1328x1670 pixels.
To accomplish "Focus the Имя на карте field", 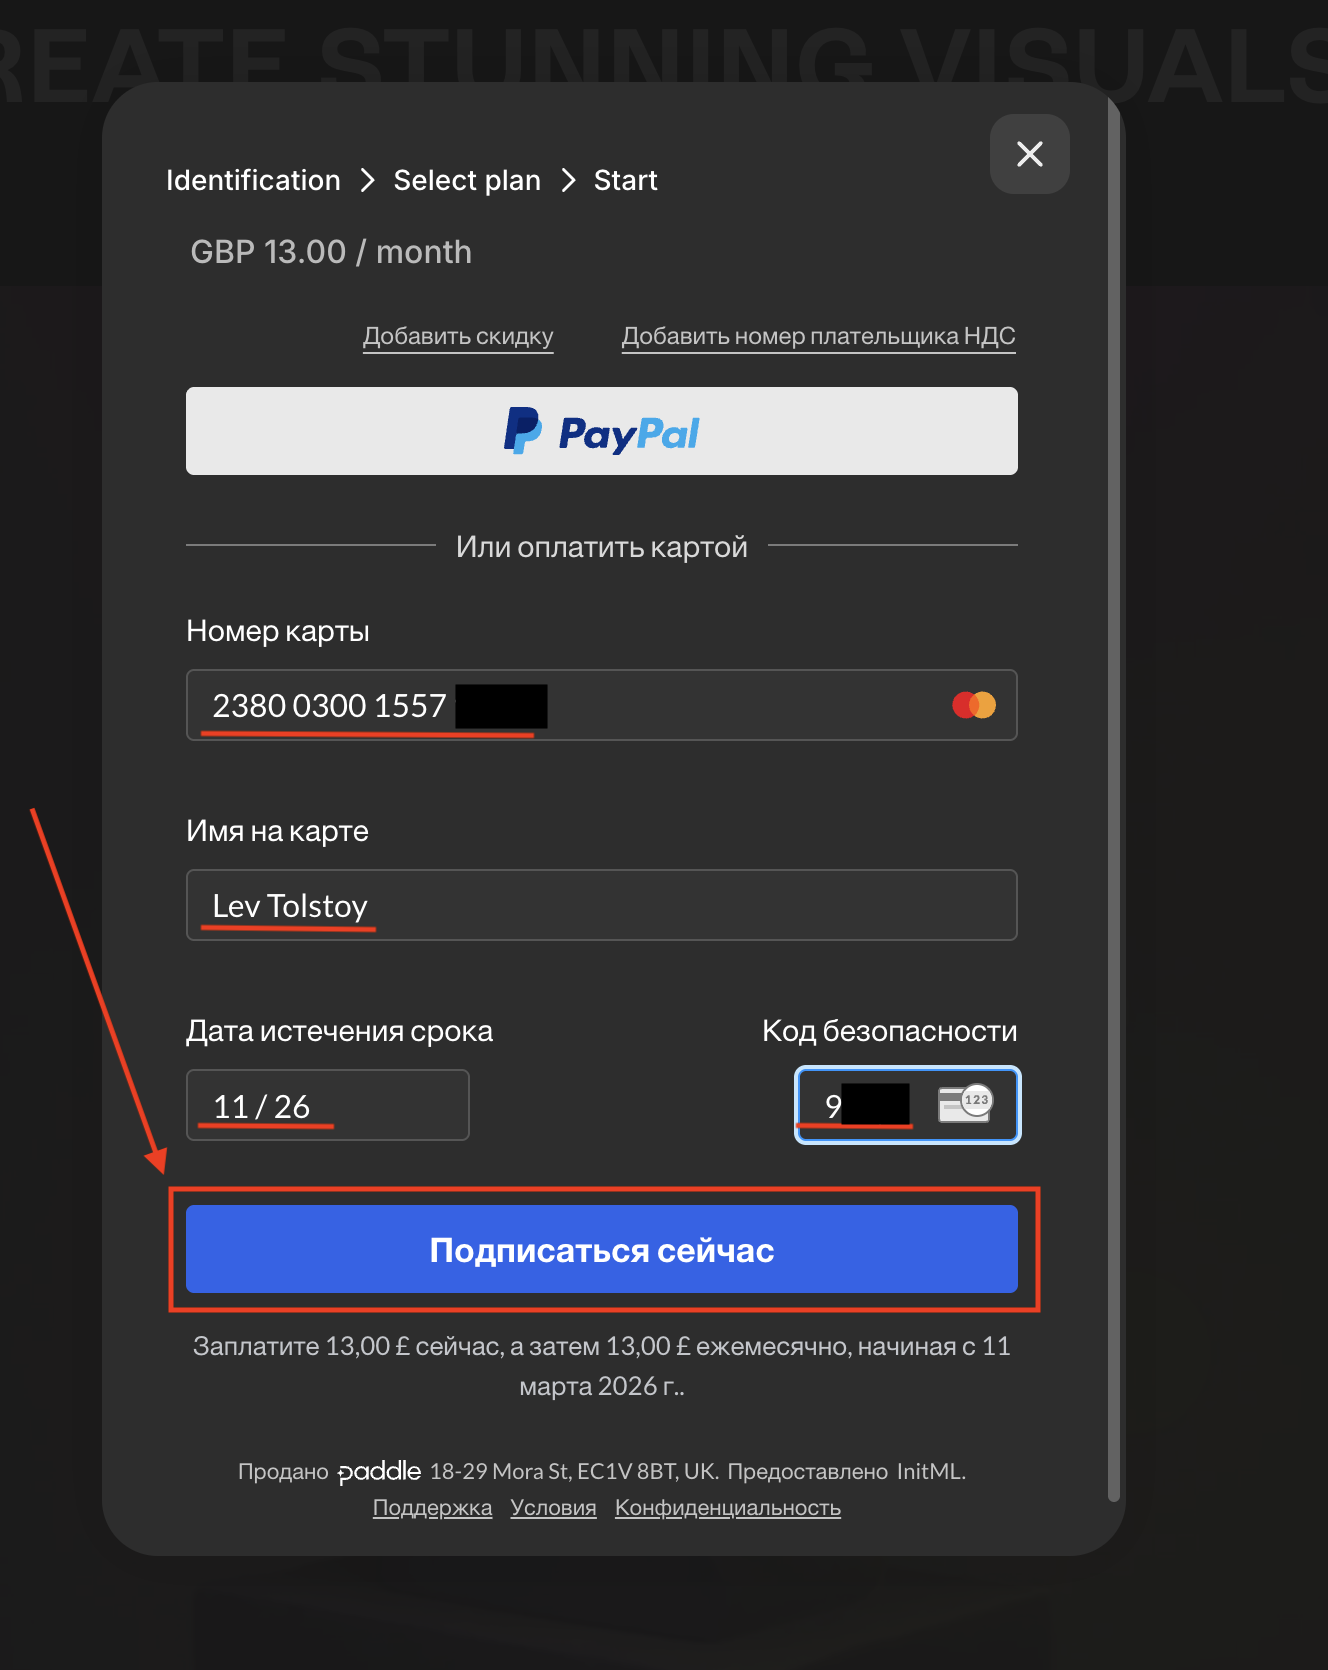I will (602, 905).
